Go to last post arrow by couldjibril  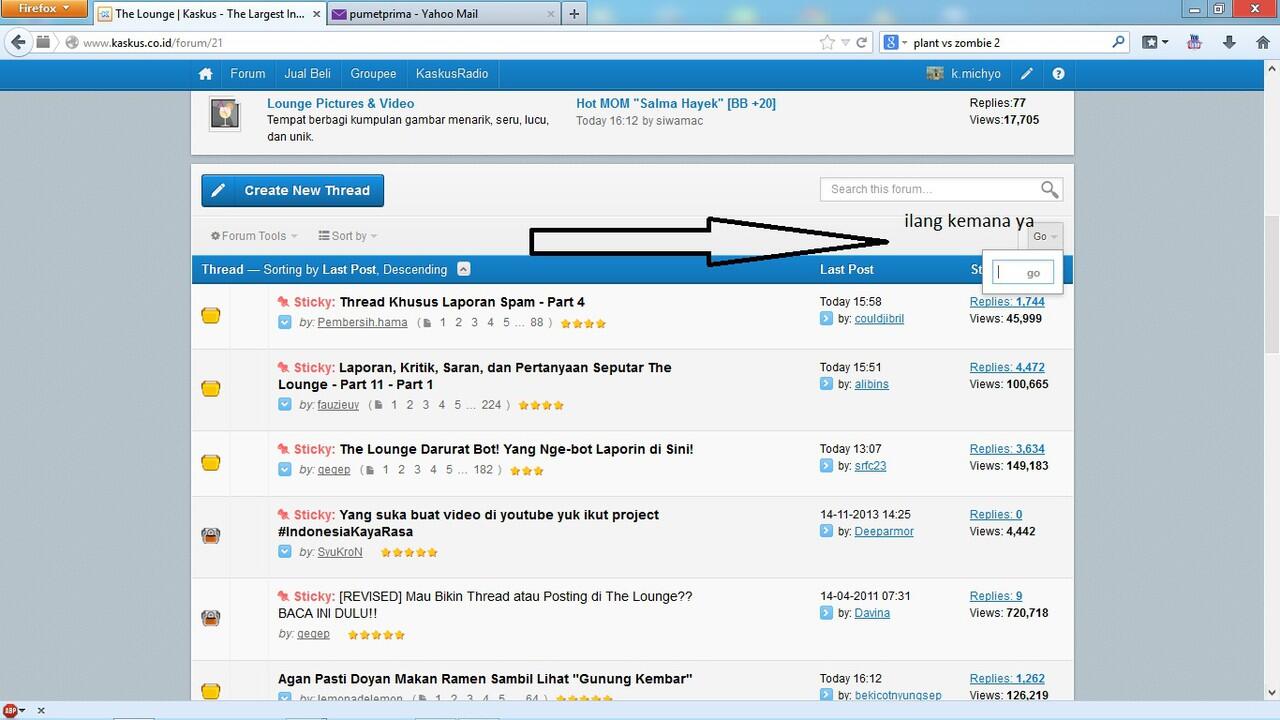826,319
